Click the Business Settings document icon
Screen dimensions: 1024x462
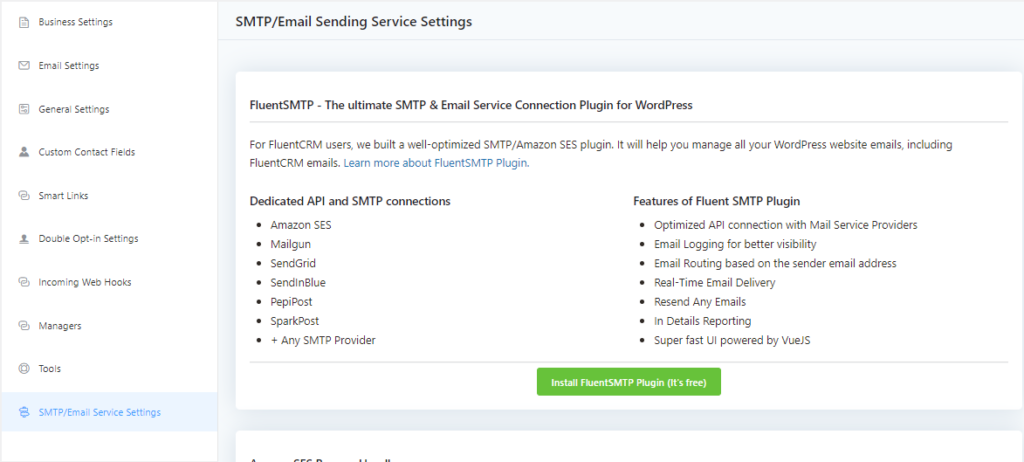coord(24,22)
